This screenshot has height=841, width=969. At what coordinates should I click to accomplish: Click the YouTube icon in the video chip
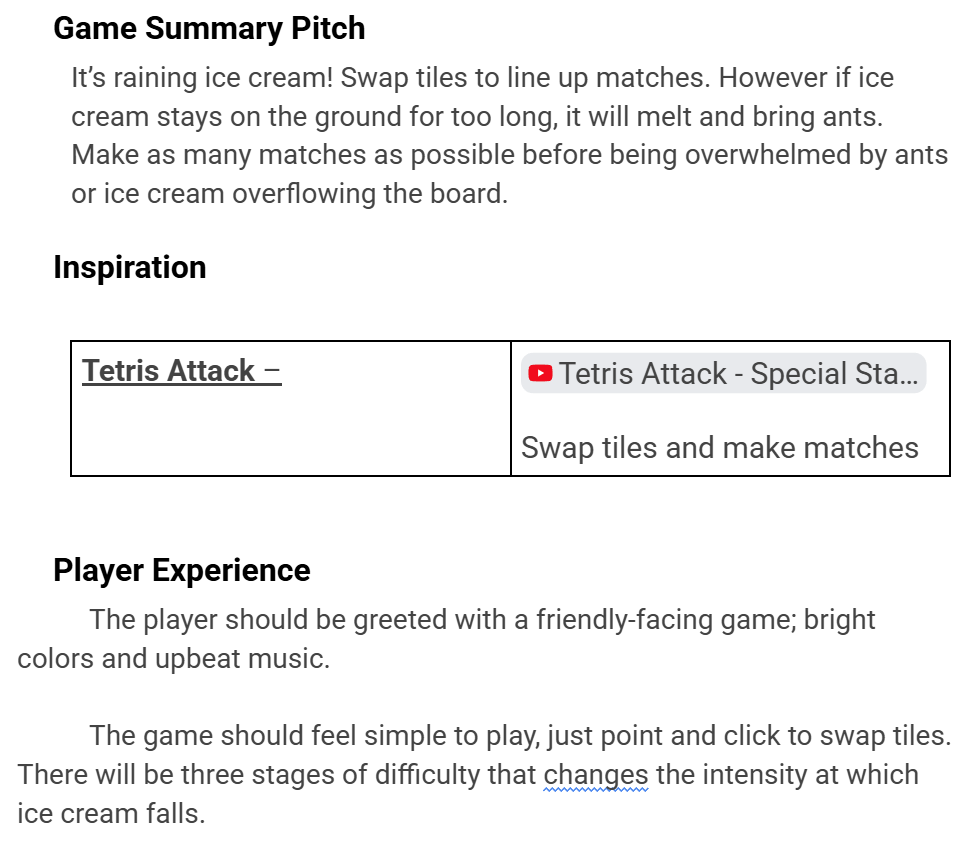coord(540,373)
